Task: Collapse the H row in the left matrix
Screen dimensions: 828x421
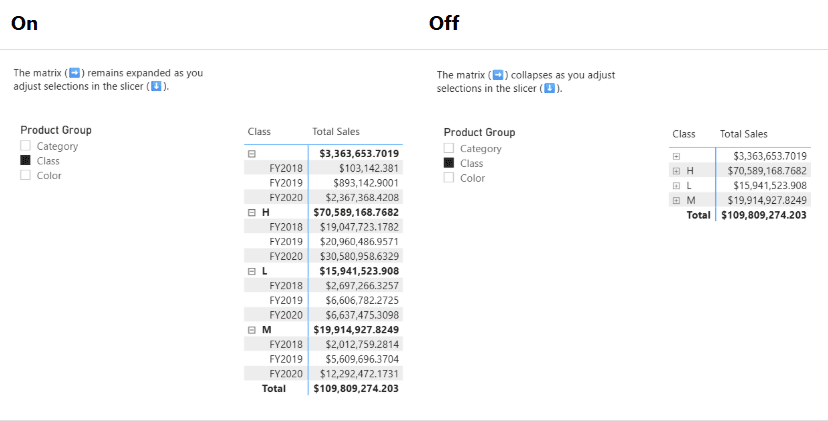Action: pos(252,212)
